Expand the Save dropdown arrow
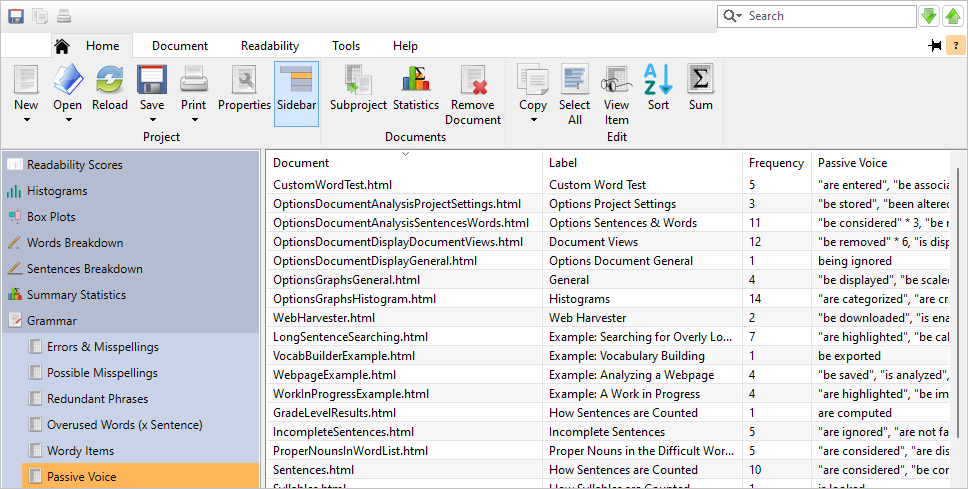The height and width of the screenshot is (489, 968). point(152,120)
